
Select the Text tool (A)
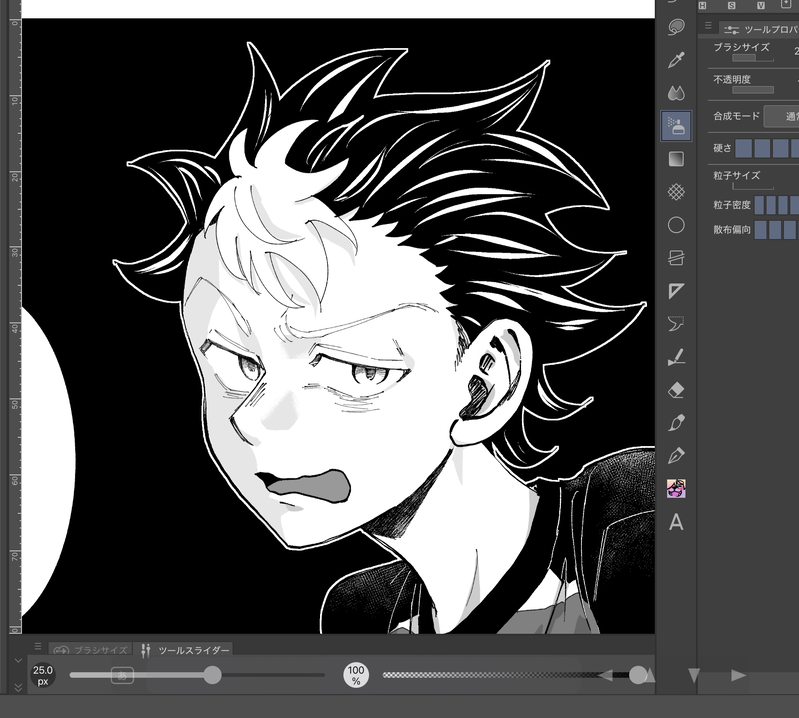(x=676, y=522)
